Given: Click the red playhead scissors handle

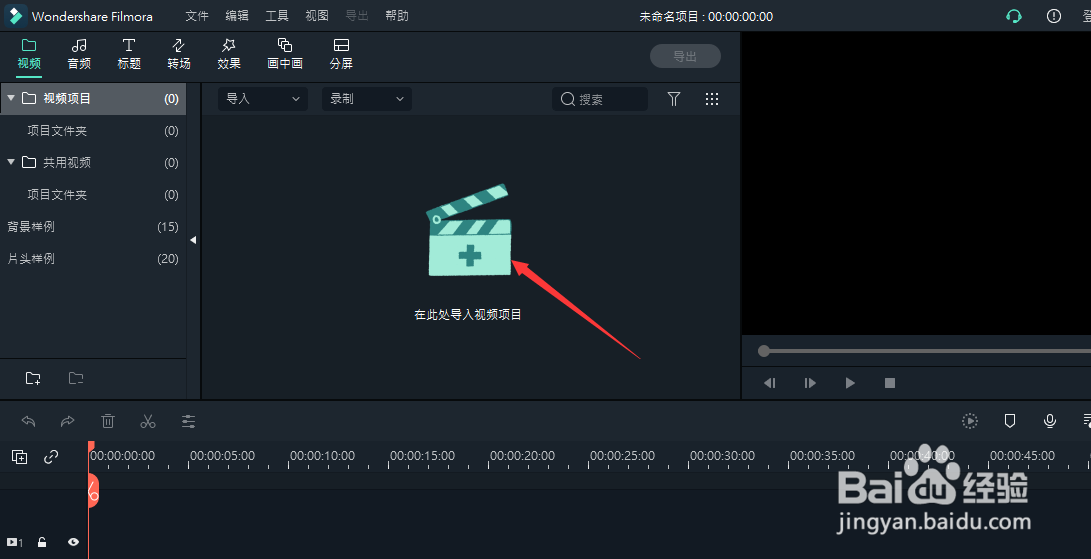Looking at the screenshot, I should point(93,489).
